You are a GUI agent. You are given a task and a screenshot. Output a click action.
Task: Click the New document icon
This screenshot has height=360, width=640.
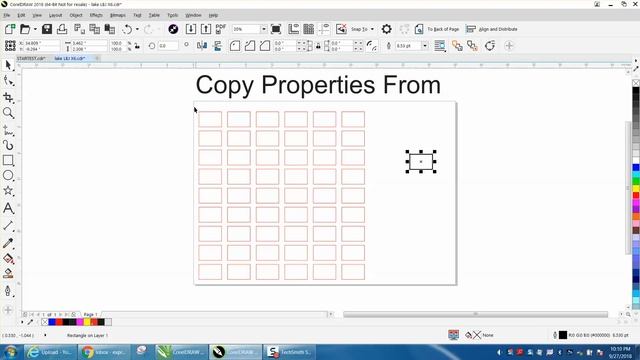pos(10,29)
